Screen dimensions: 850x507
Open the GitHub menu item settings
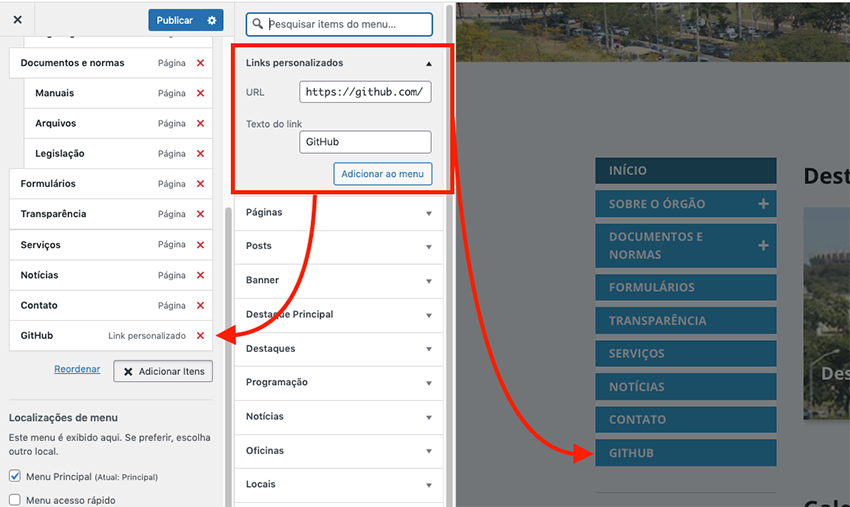pyautogui.click(x=111, y=336)
